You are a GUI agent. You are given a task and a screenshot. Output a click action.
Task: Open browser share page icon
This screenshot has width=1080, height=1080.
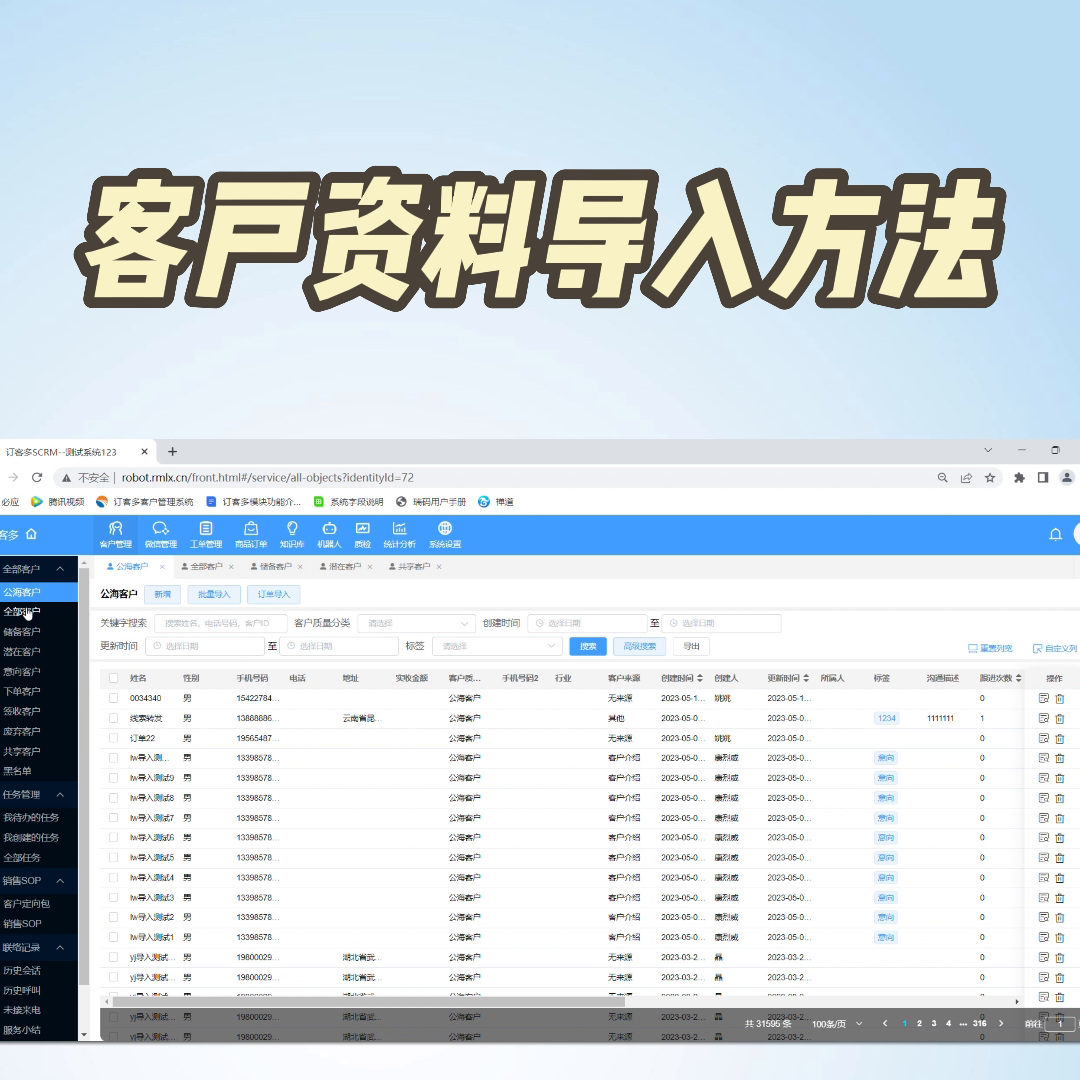pyautogui.click(x=966, y=477)
